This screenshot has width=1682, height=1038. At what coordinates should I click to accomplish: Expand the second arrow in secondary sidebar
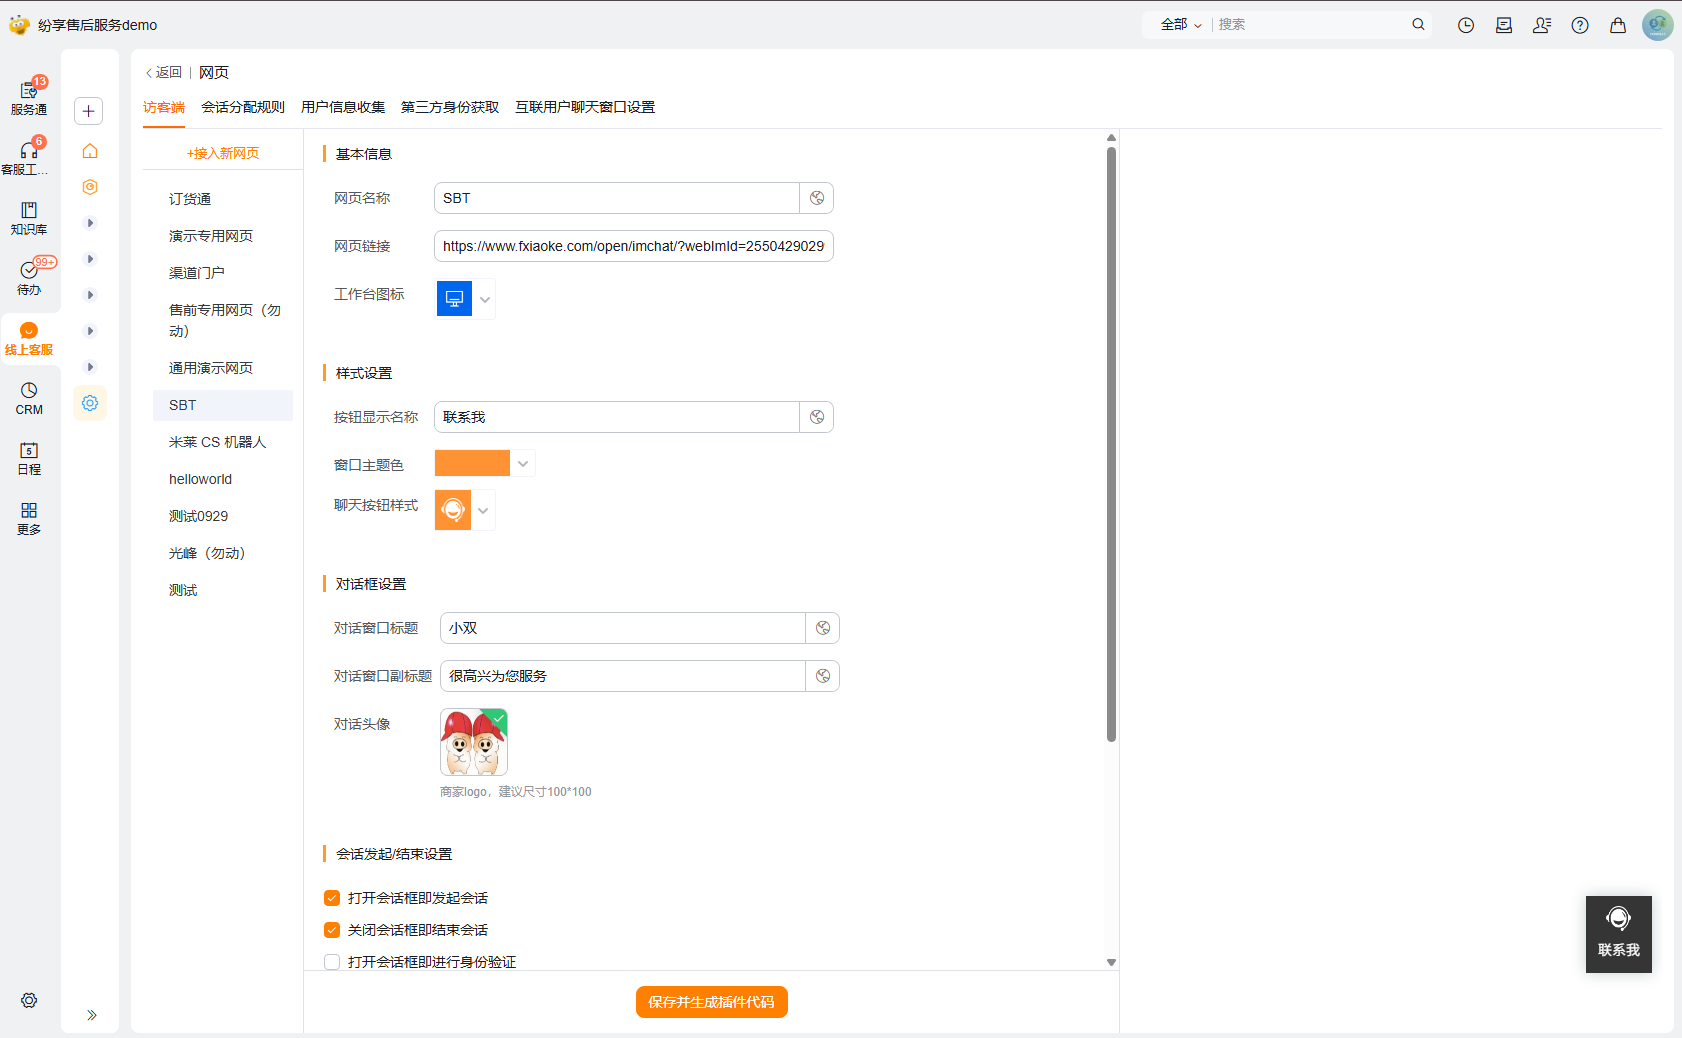pos(90,259)
